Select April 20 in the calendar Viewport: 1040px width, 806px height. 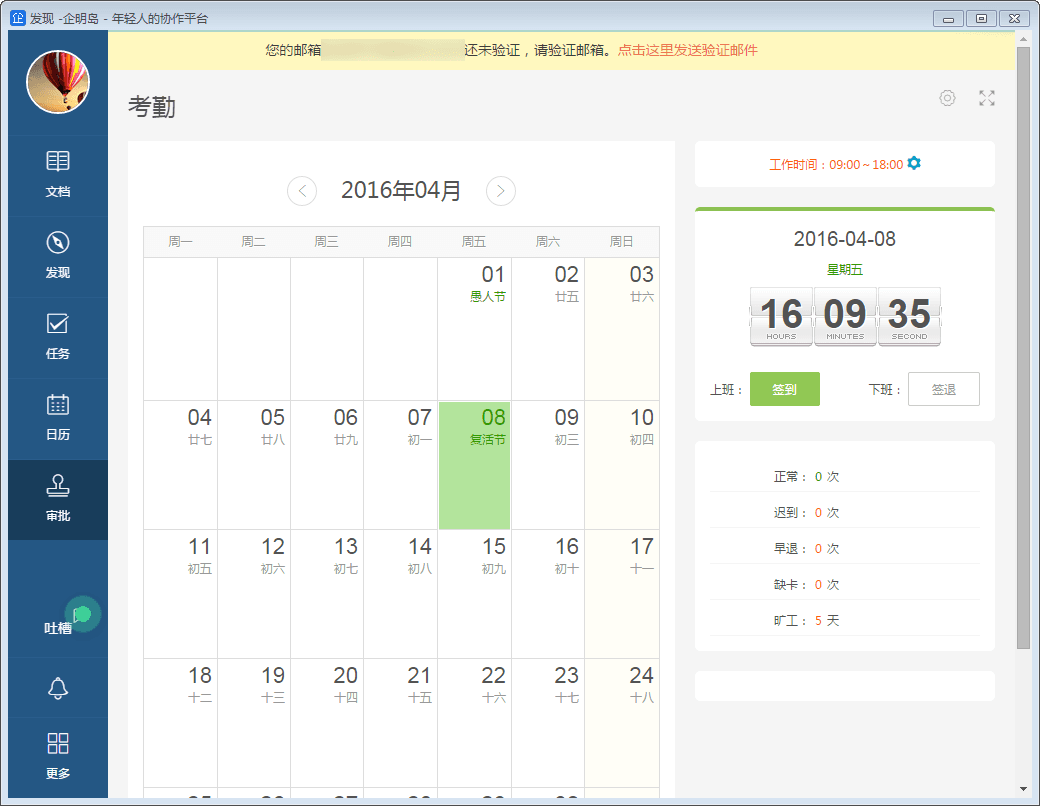pos(327,723)
